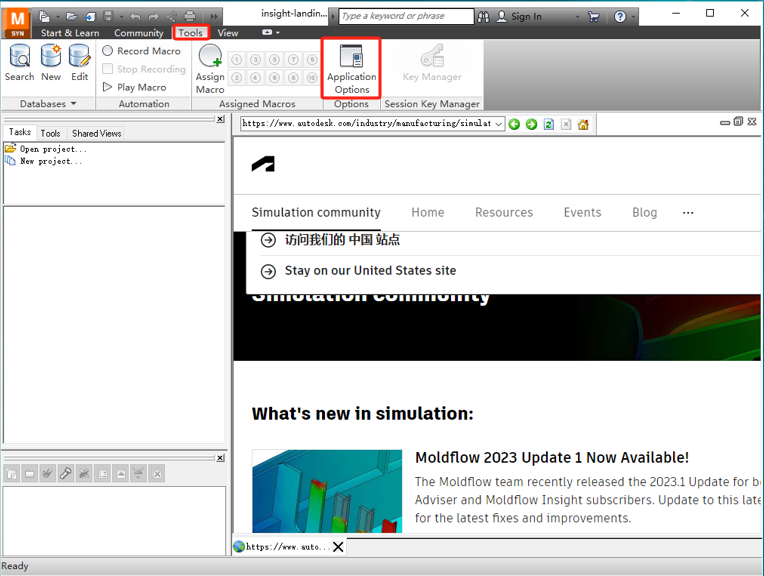Click the URL address field

367,124
